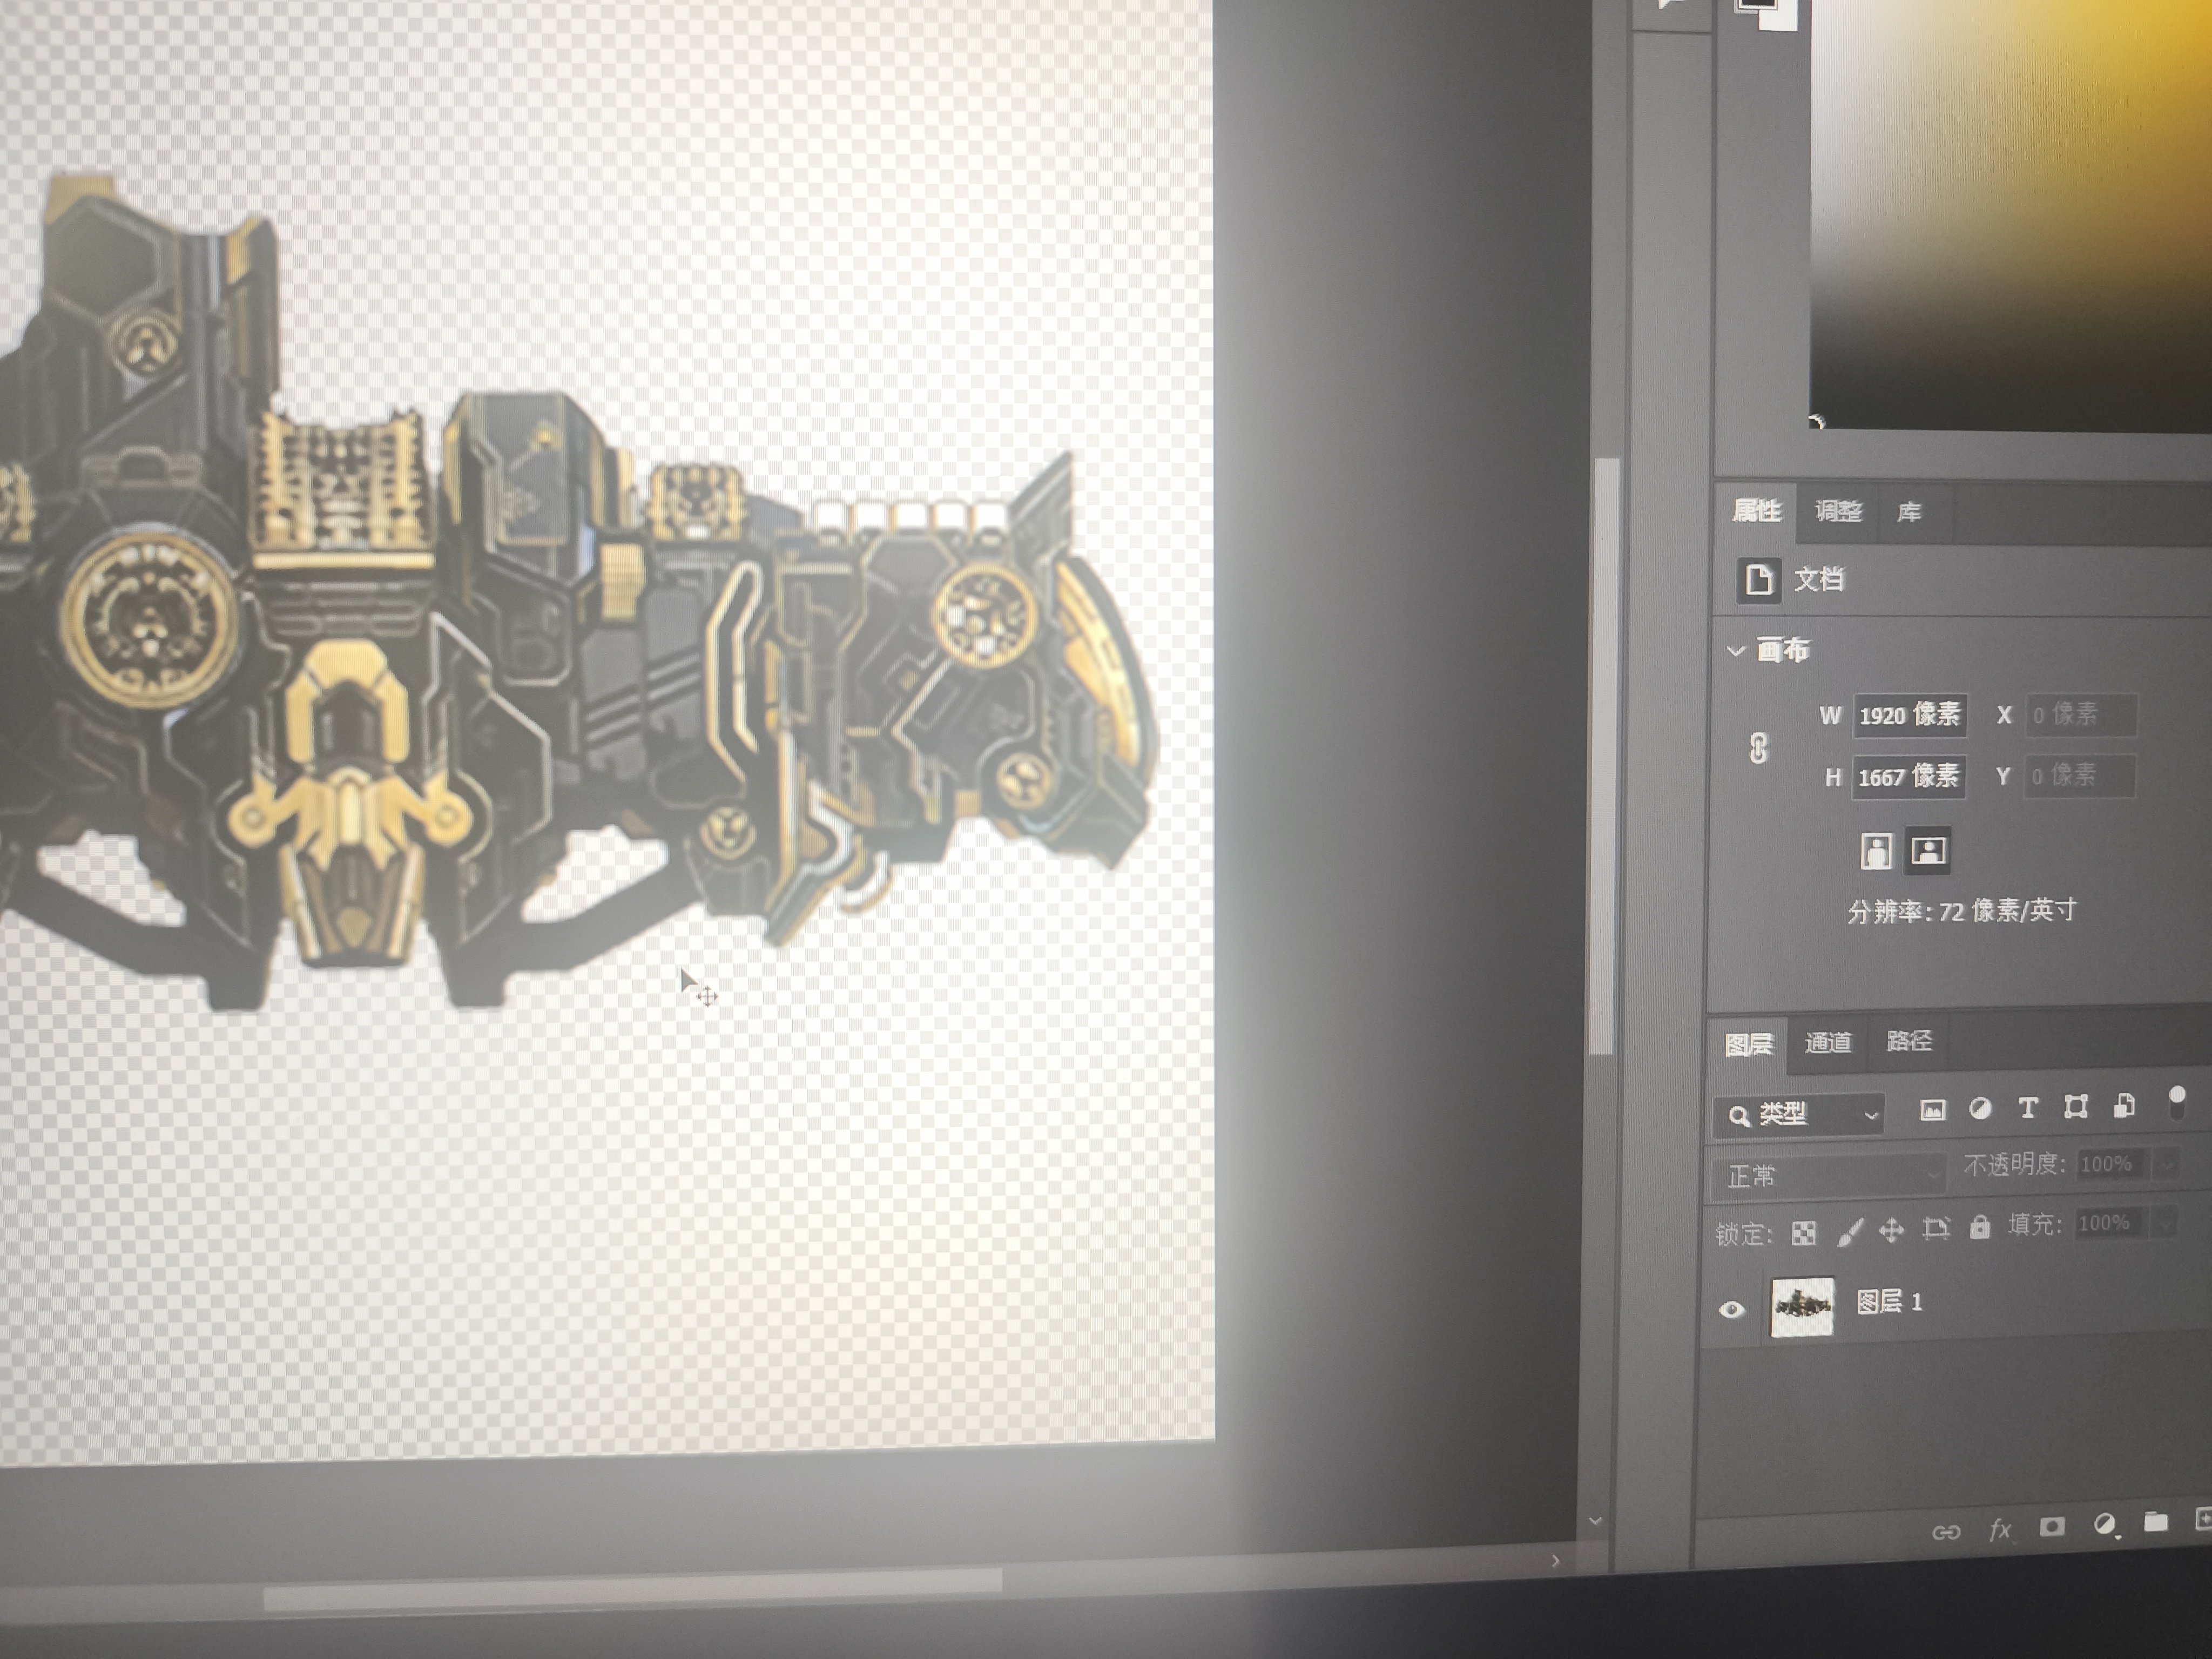
Task: Click the shape layer filter icon
Action: pyautogui.click(x=2076, y=1107)
